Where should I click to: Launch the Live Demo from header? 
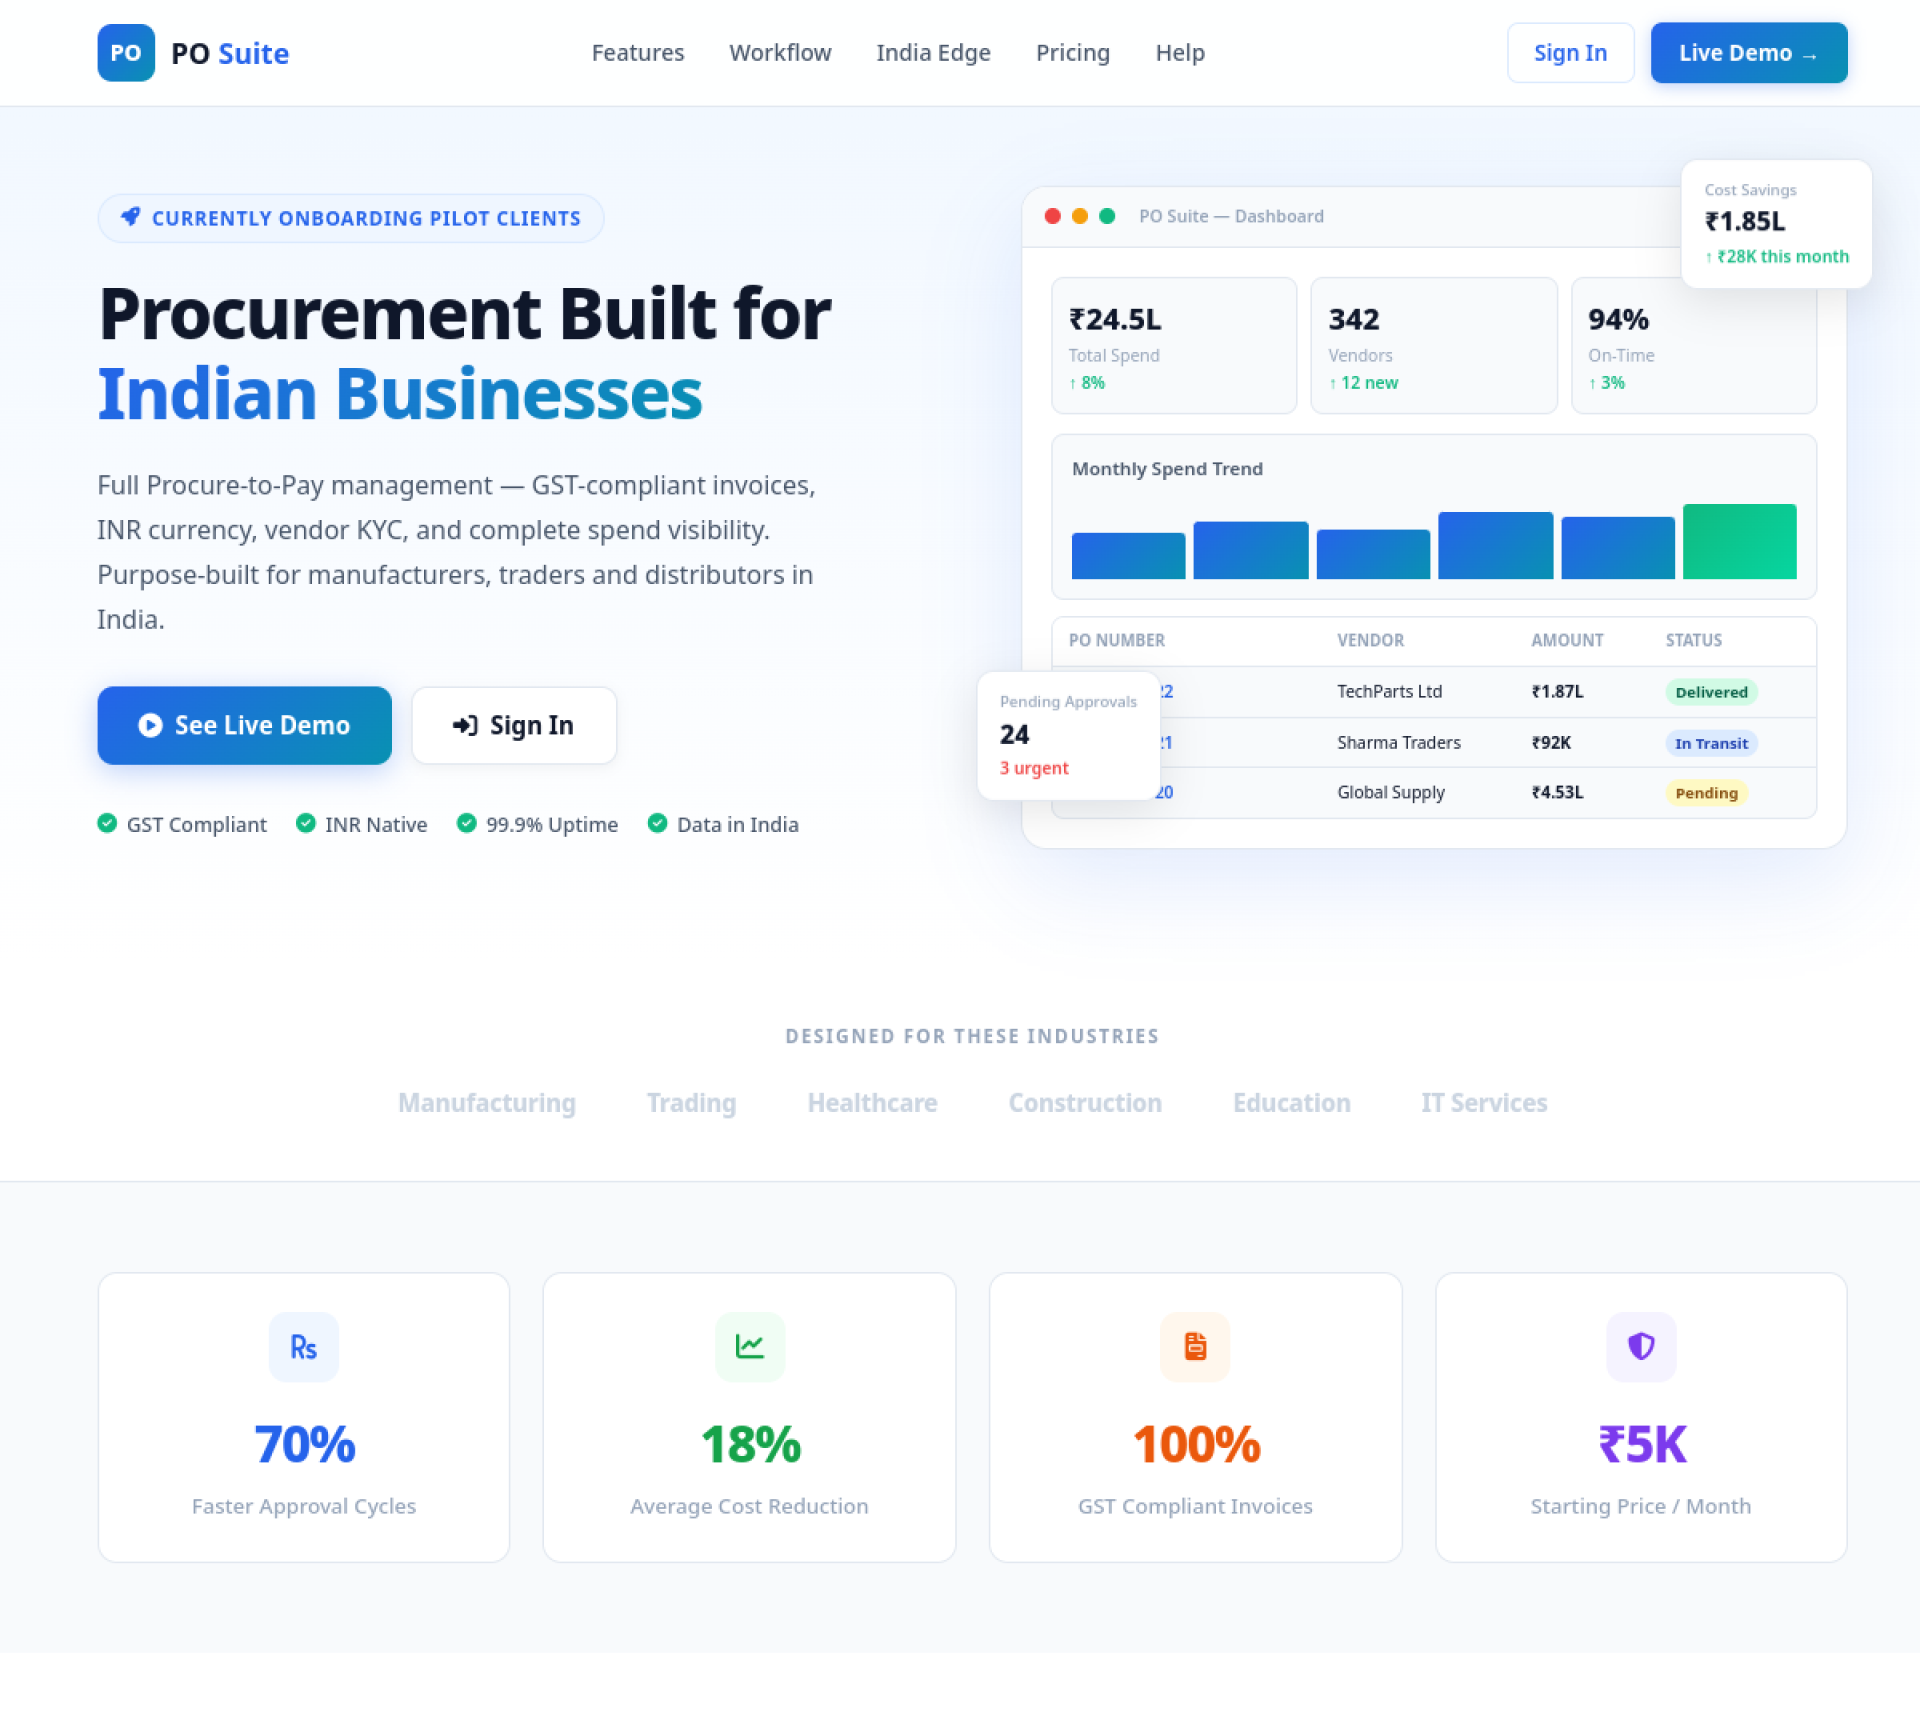(1749, 53)
